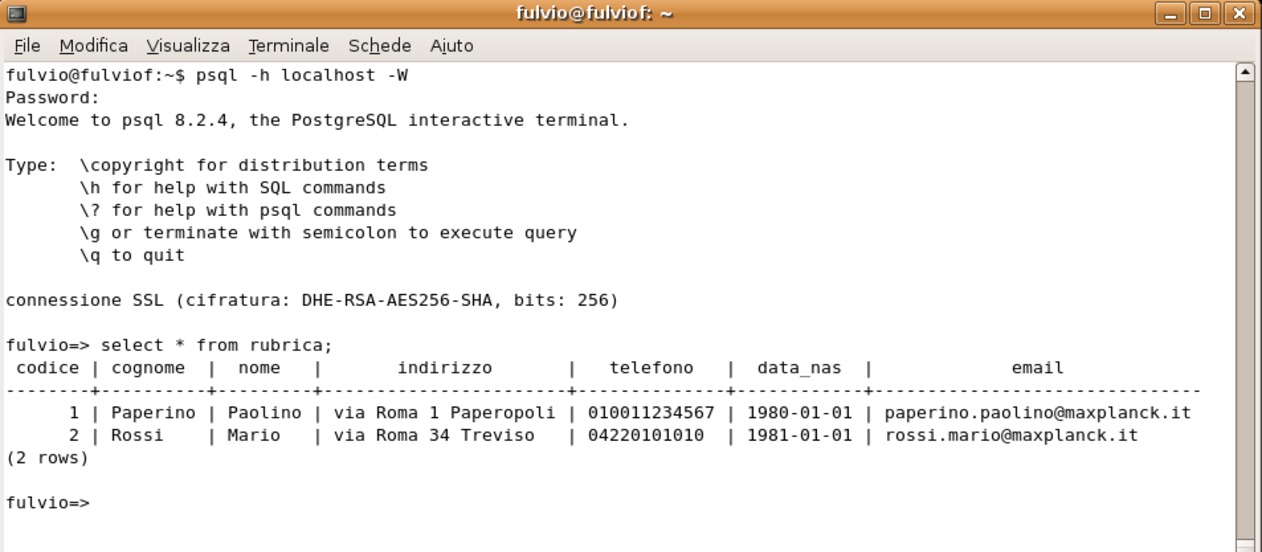Click the 'Paperino' cognome cell
1262x552 pixels.
click(153, 413)
